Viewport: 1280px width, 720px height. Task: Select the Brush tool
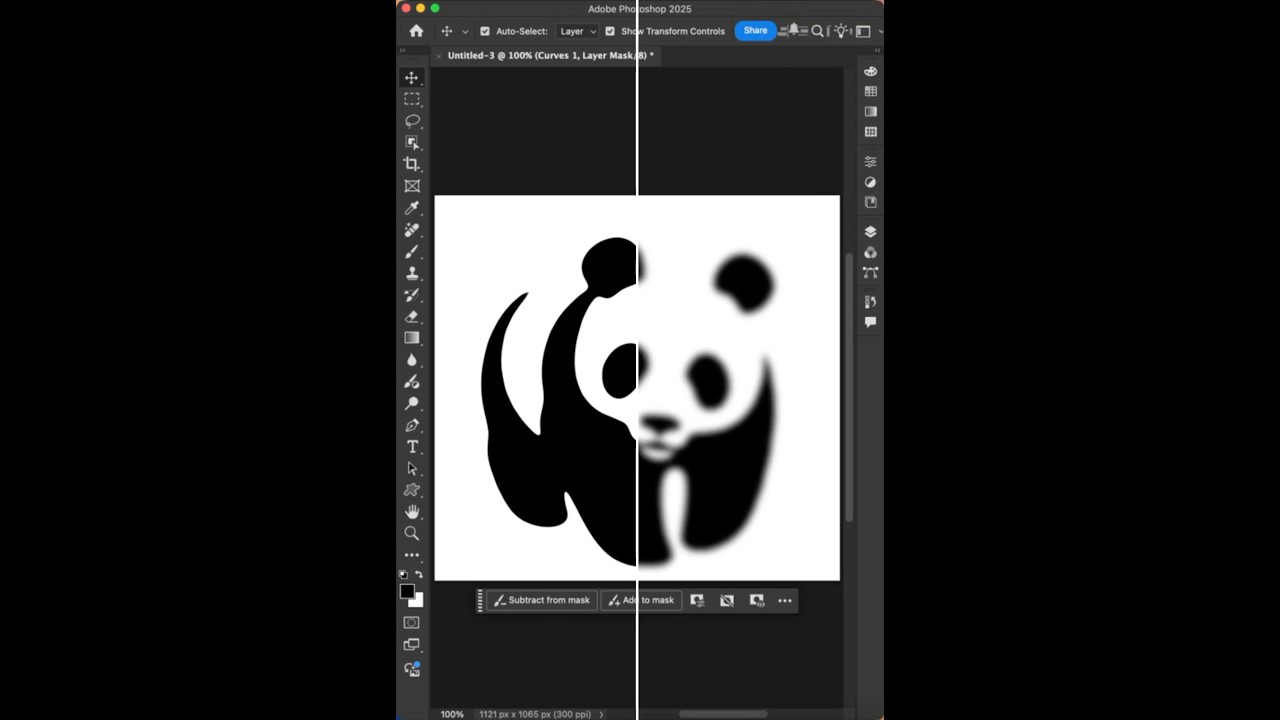pos(411,251)
